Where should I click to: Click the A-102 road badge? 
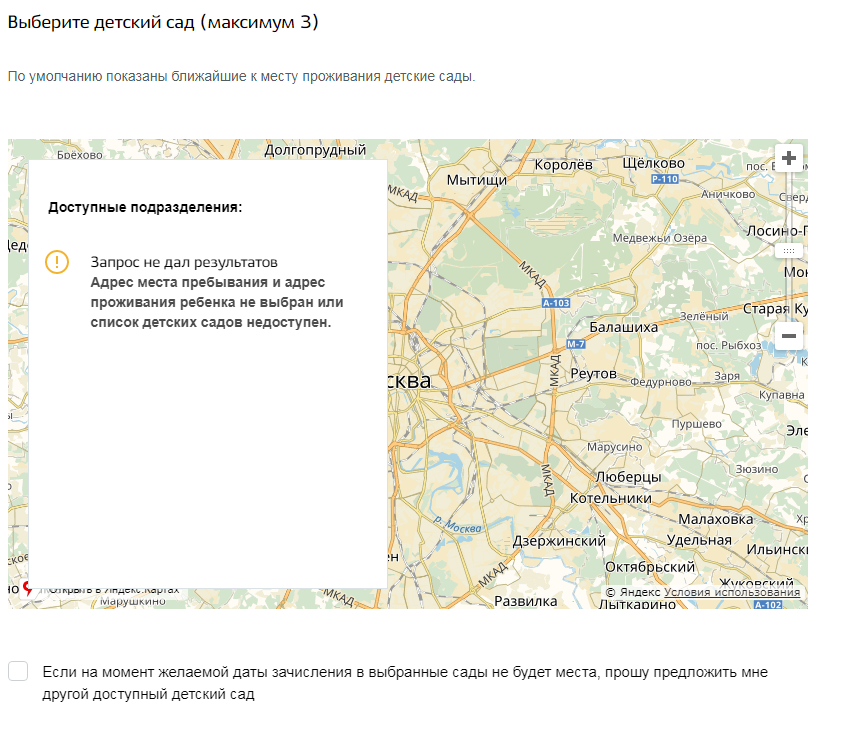(x=768, y=604)
